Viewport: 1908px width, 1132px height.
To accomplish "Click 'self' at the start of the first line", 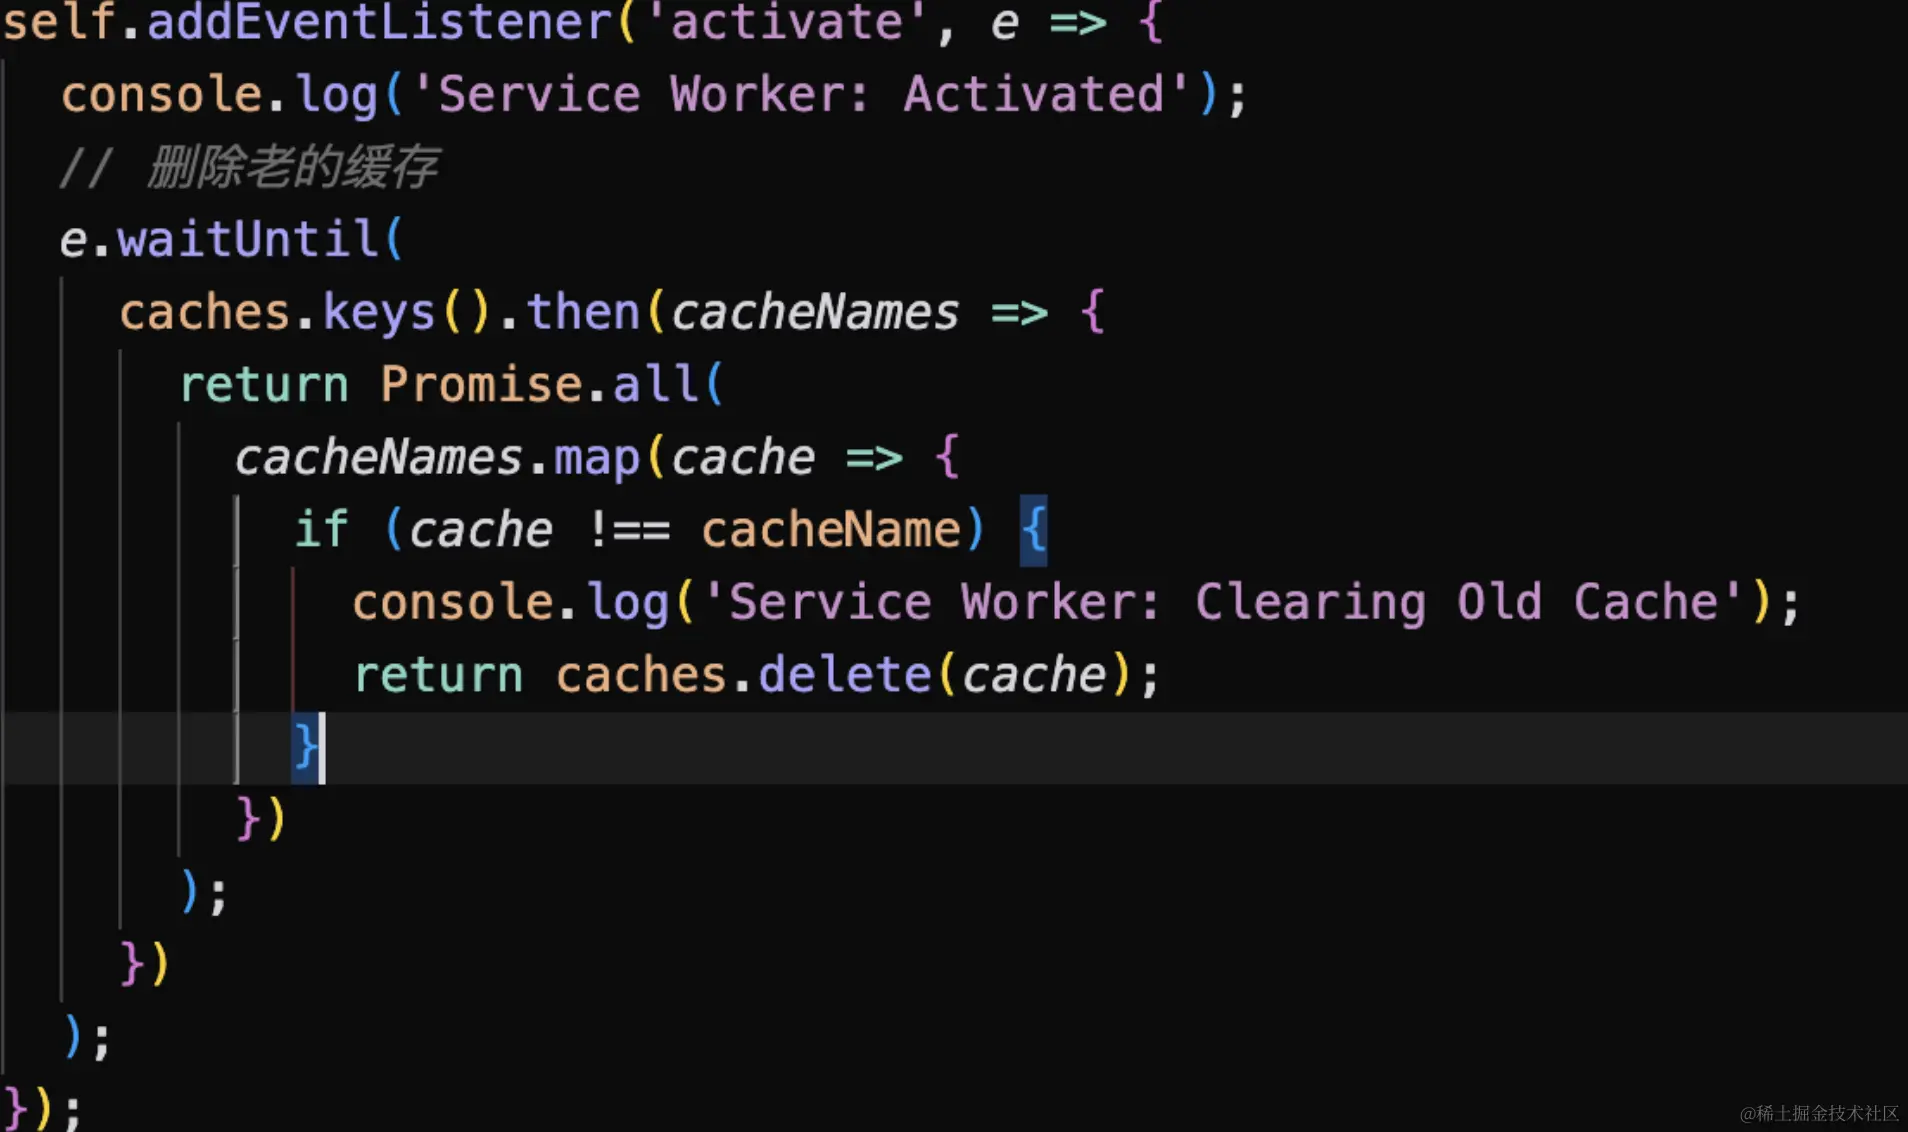I will pyautogui.click(x=59, y=21).
